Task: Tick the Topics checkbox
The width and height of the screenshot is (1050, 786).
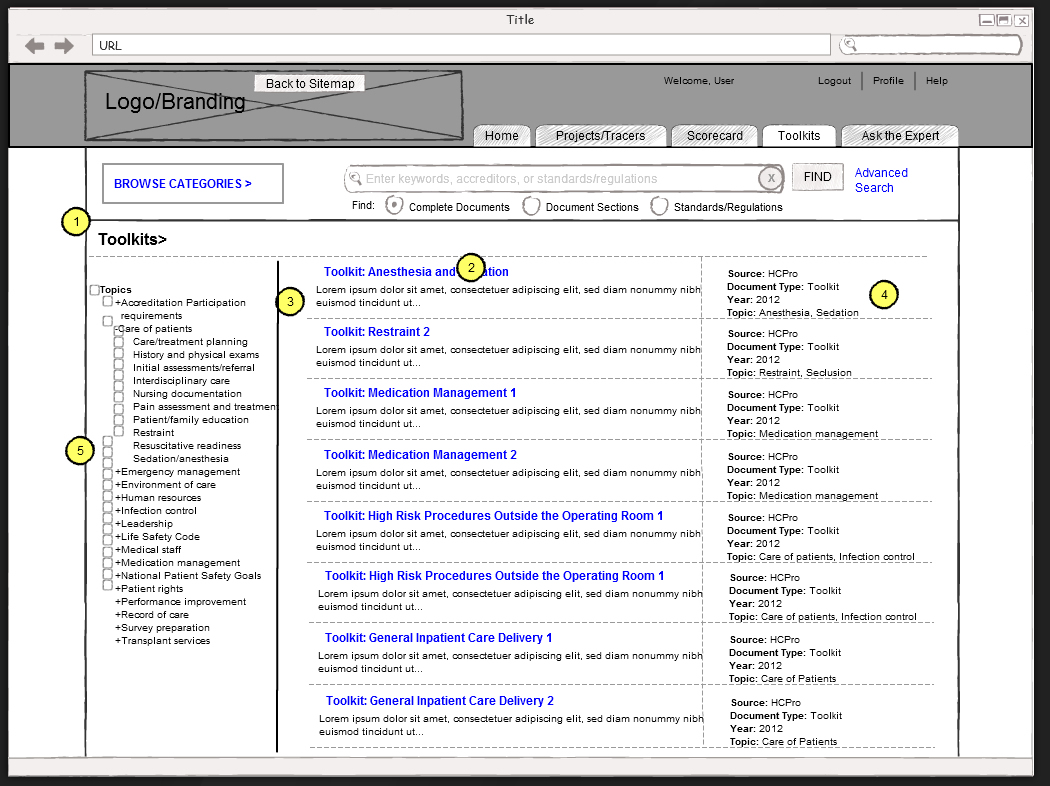Action: 94,290
